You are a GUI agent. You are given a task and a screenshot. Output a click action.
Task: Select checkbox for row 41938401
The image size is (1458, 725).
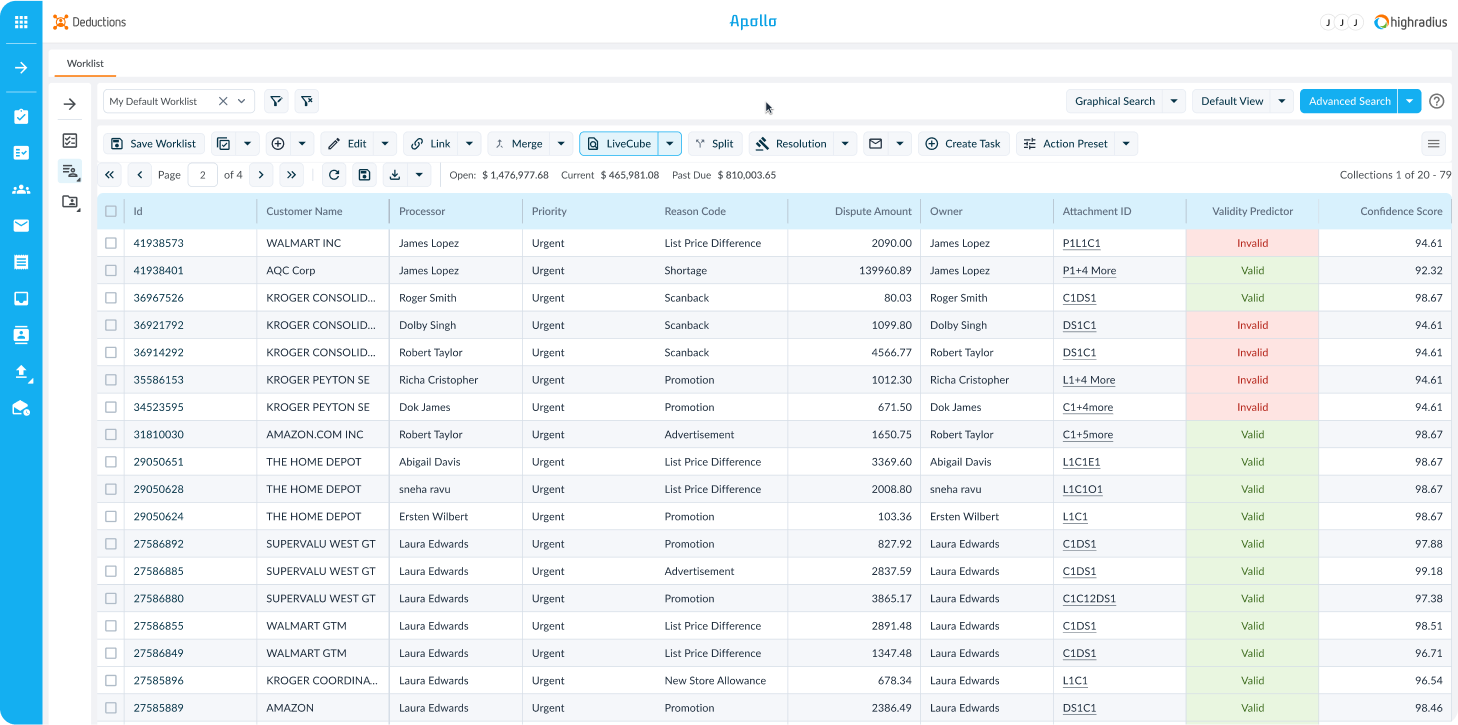[111, 270]
